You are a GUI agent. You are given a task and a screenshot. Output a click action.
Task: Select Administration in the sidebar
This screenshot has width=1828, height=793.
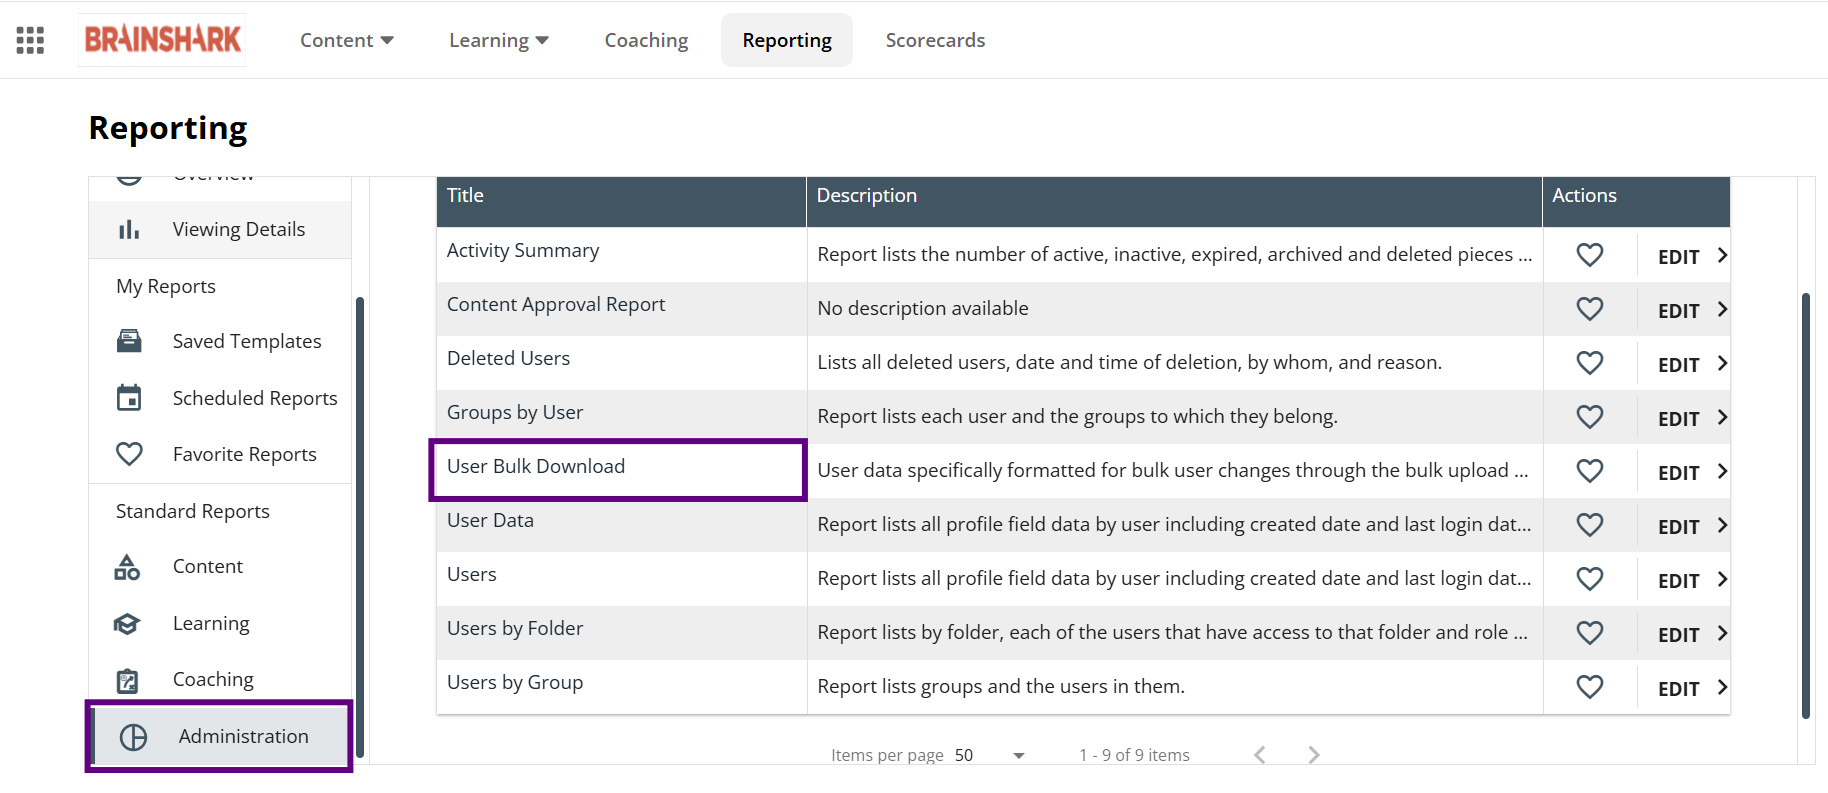tap(219, 737)
